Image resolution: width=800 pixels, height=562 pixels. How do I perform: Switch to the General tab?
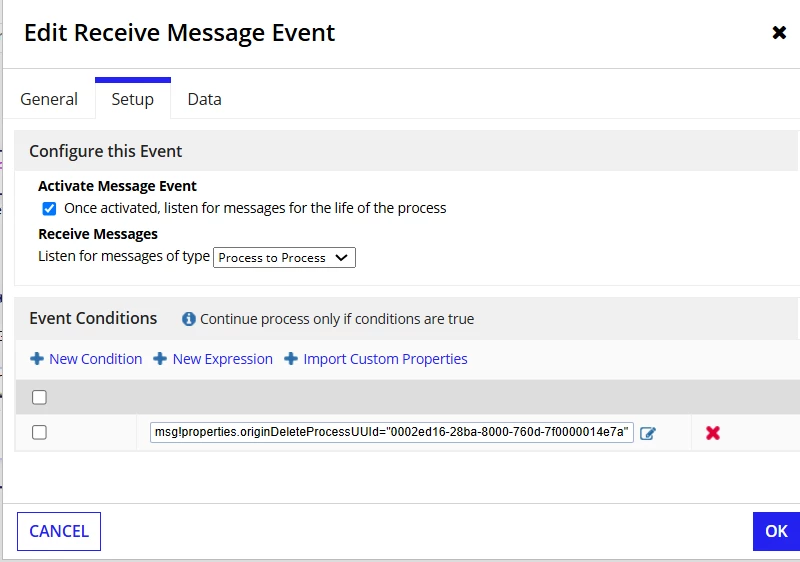coord(49,99)
